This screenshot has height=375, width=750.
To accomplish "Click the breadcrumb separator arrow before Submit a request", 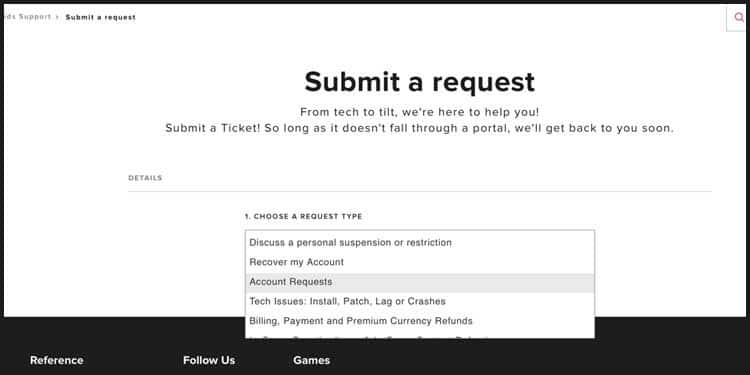I will (57, 17).
